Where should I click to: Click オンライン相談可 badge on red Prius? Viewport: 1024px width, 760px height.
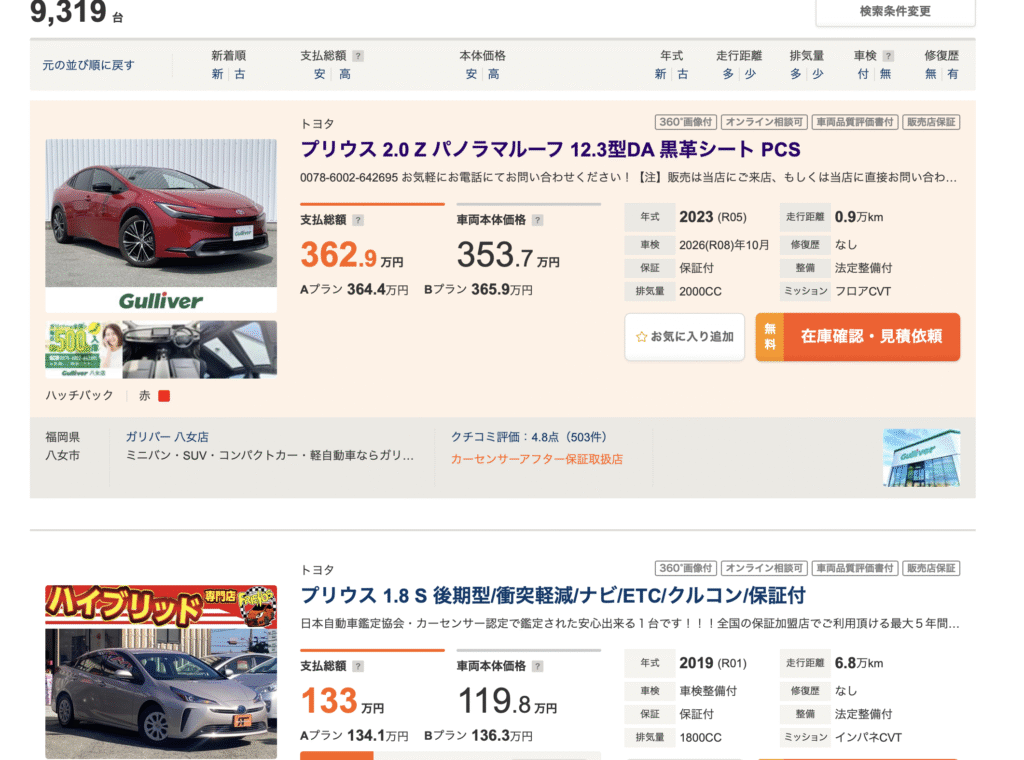click(x=764, y=122)
